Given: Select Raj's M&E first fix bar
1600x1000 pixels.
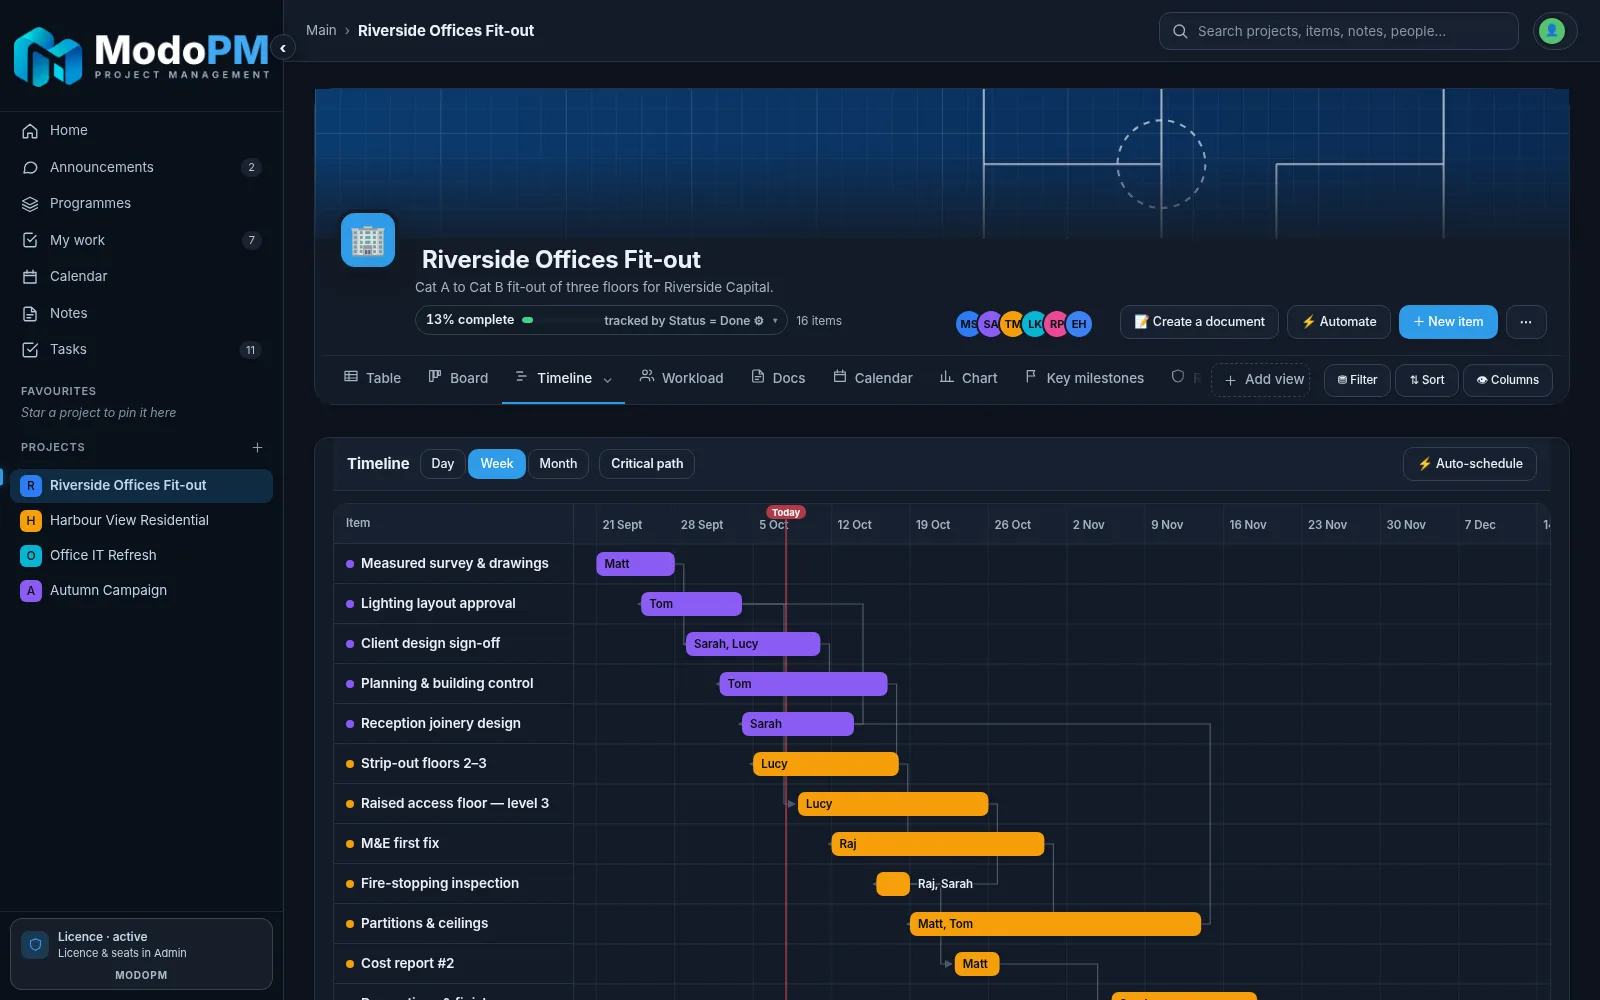Looking at the screenshot, I should click(937, 844).
